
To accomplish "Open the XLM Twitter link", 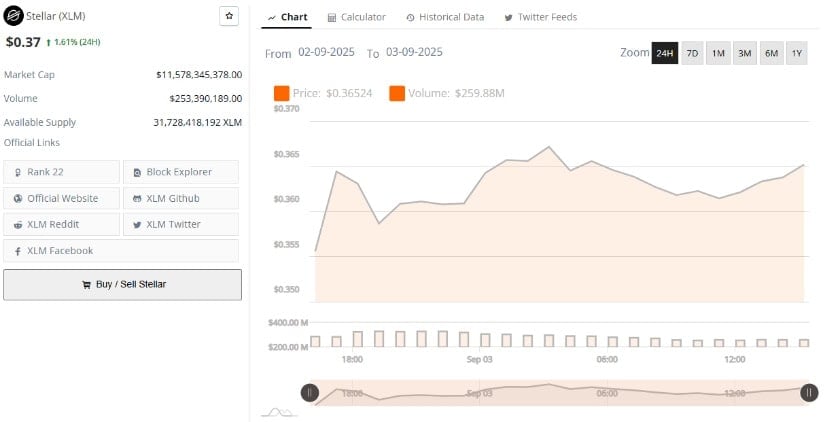I will click(x=180, y=224).
